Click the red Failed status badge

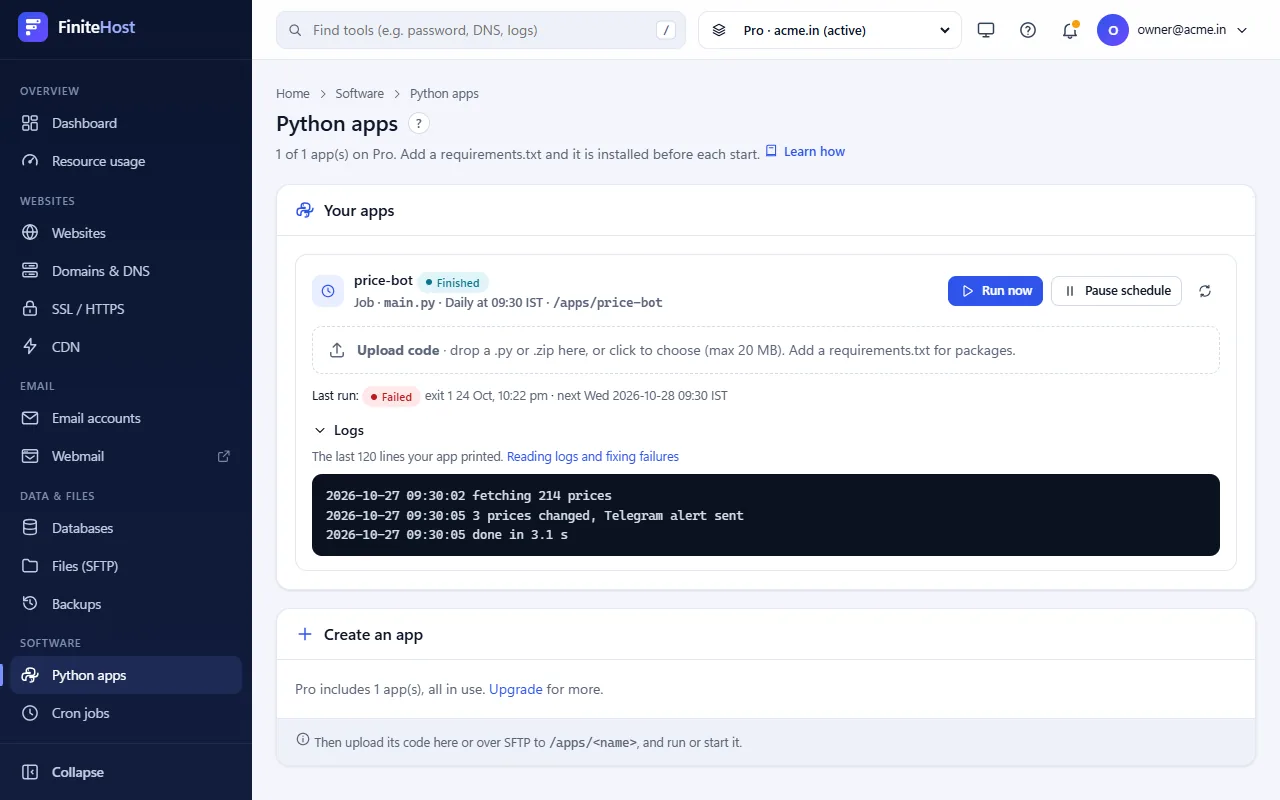(x=391, y=397)
